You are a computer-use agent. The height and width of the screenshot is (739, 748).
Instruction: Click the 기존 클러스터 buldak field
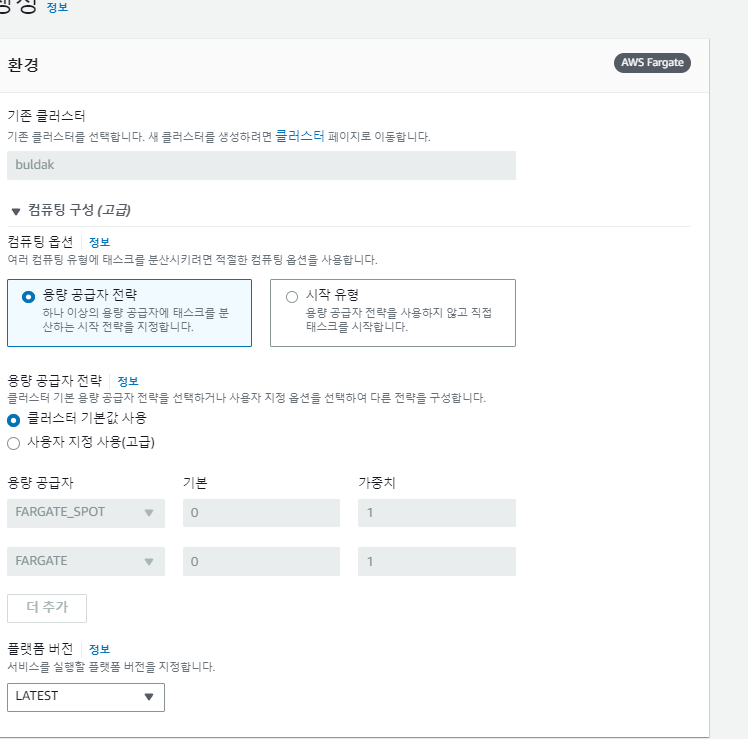point(261,166)
